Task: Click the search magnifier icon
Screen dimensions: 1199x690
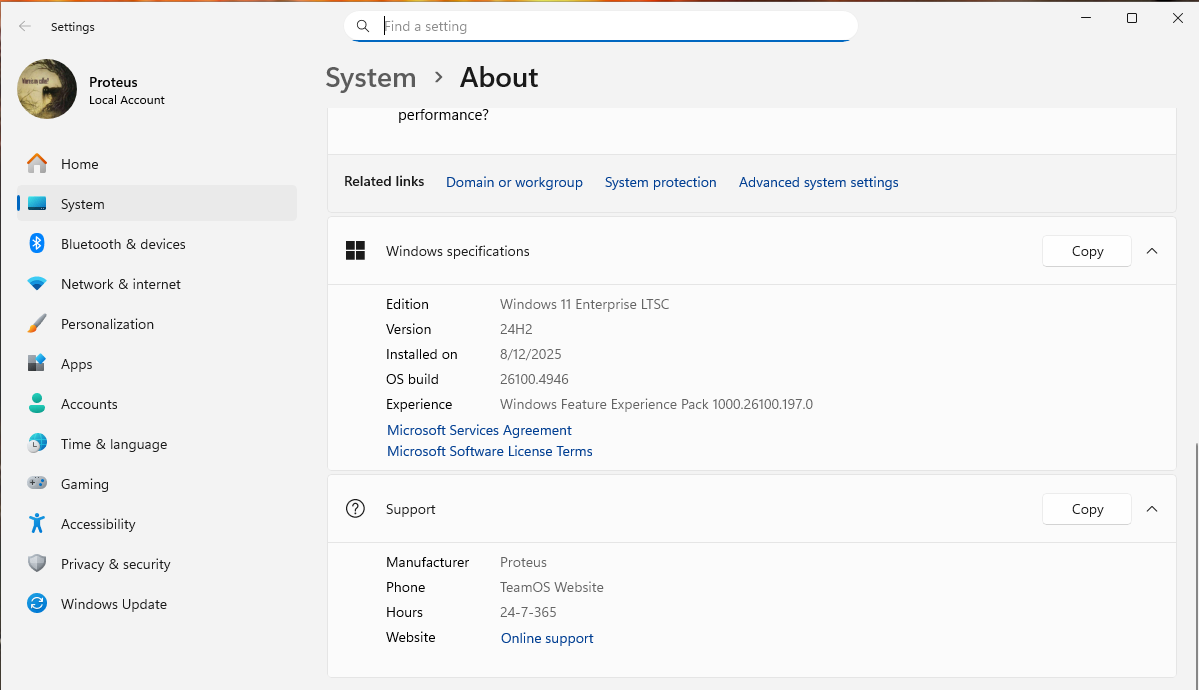Action: point(363,26)
